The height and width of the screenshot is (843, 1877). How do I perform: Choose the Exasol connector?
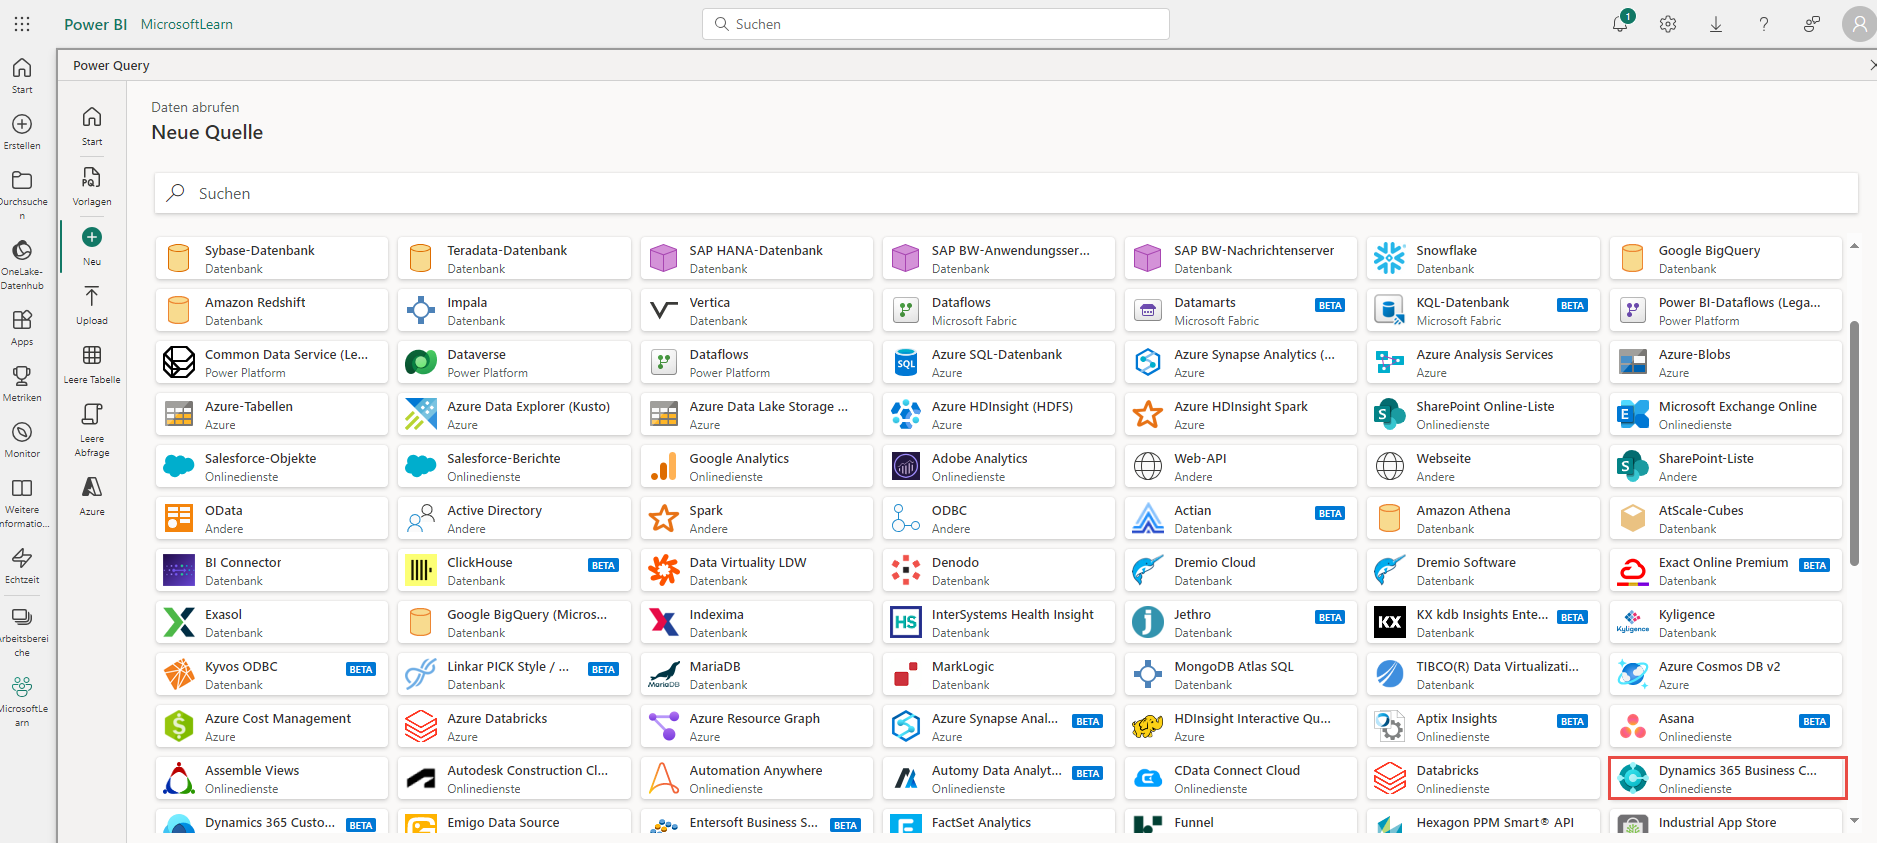(x=272, y=622)
